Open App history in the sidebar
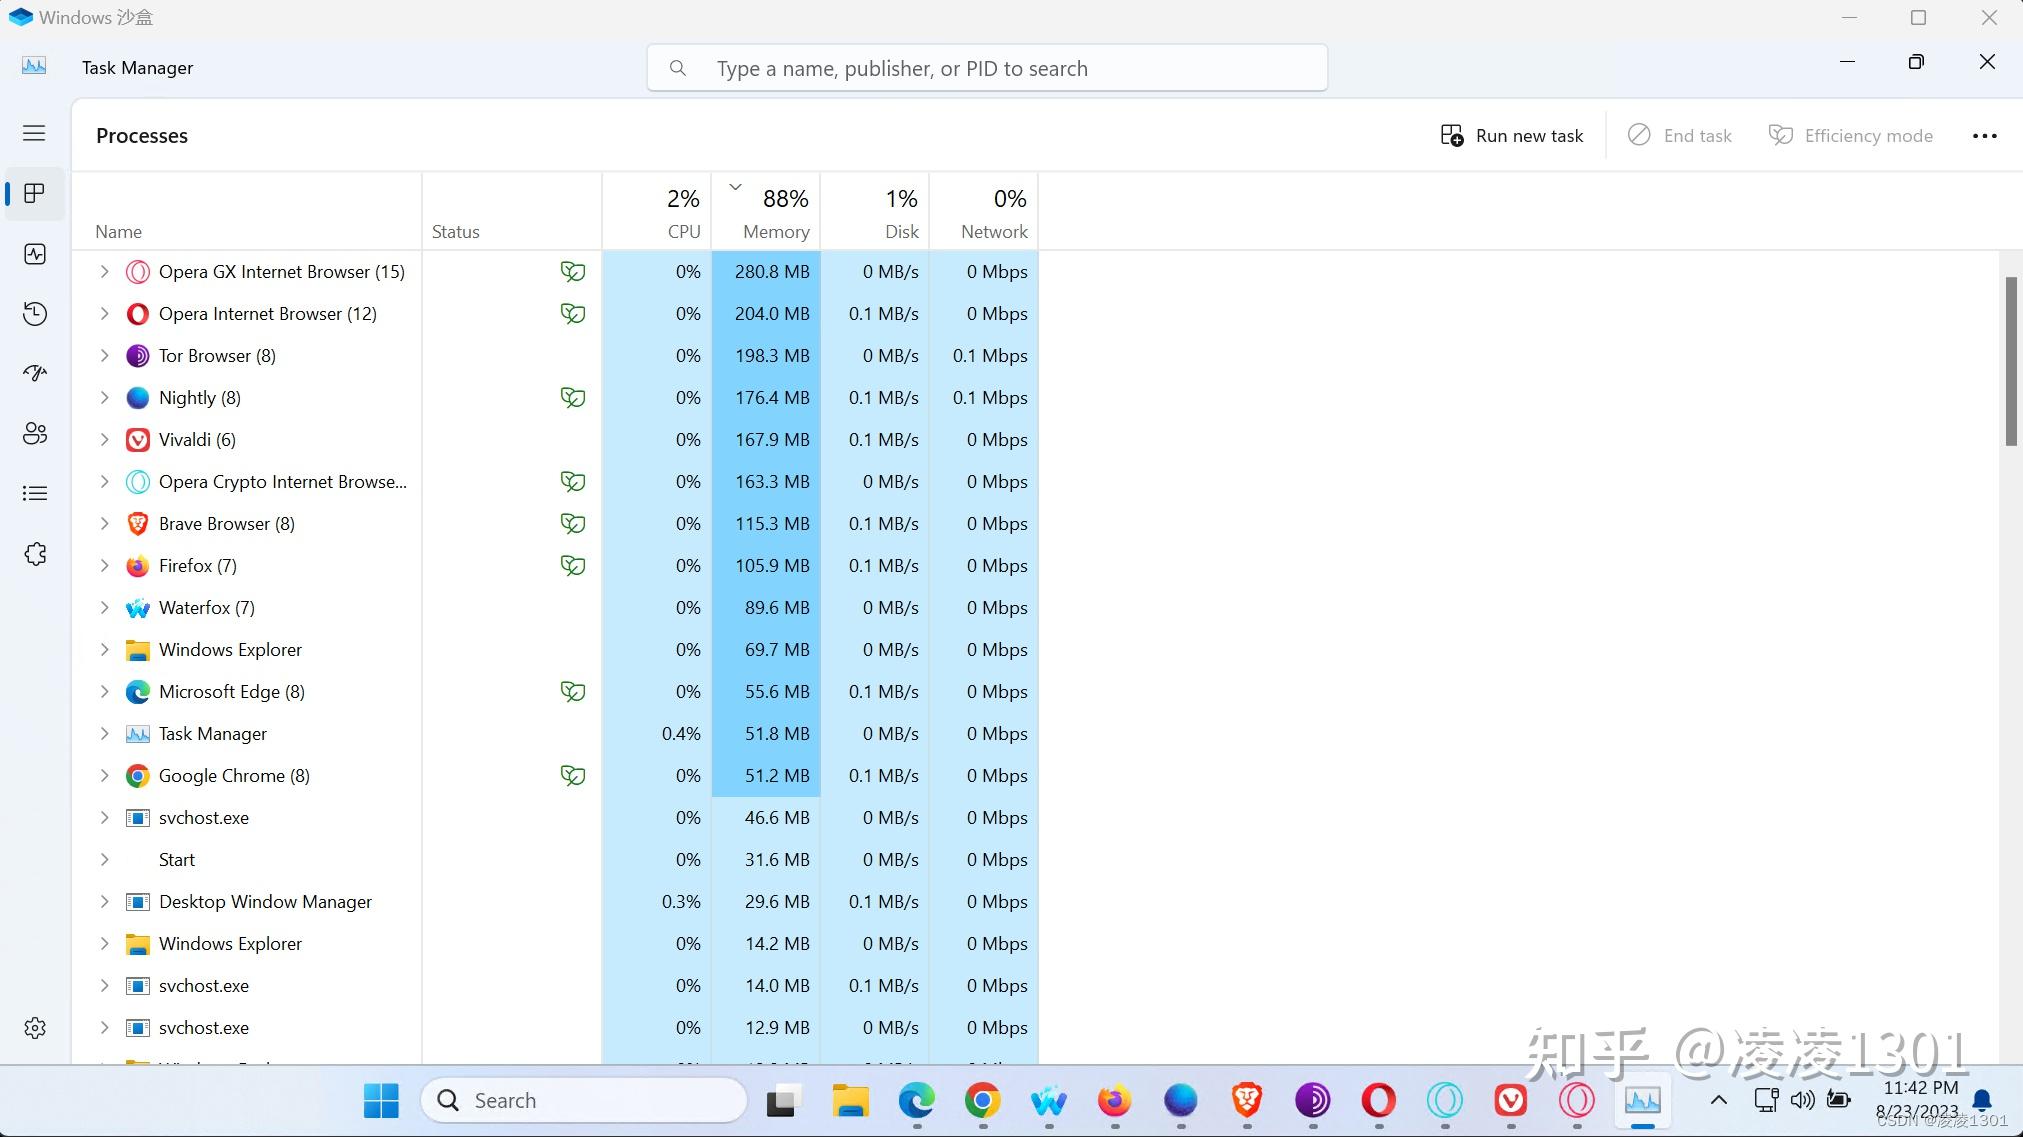 pos(34,313)
